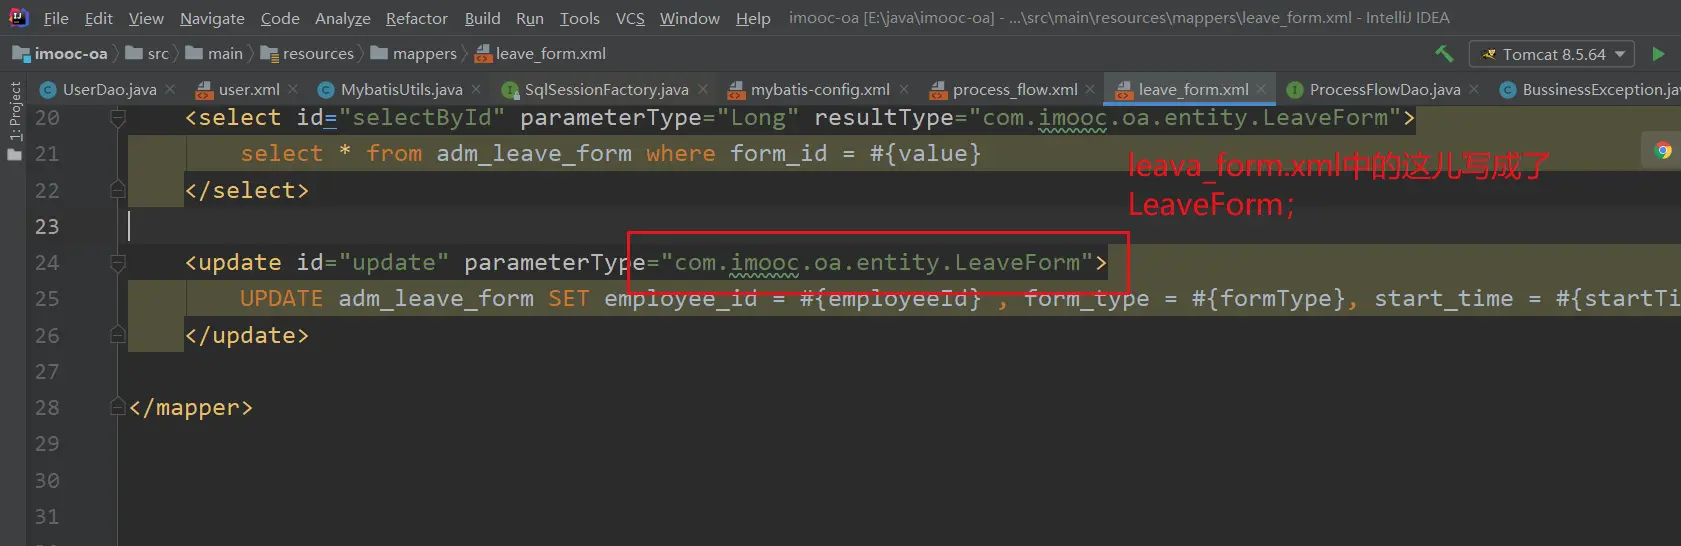This screenshot has width=1681, height=546.
Task: Click imooc-oa project in the breadcrumb
Action: tap(60, 54)
